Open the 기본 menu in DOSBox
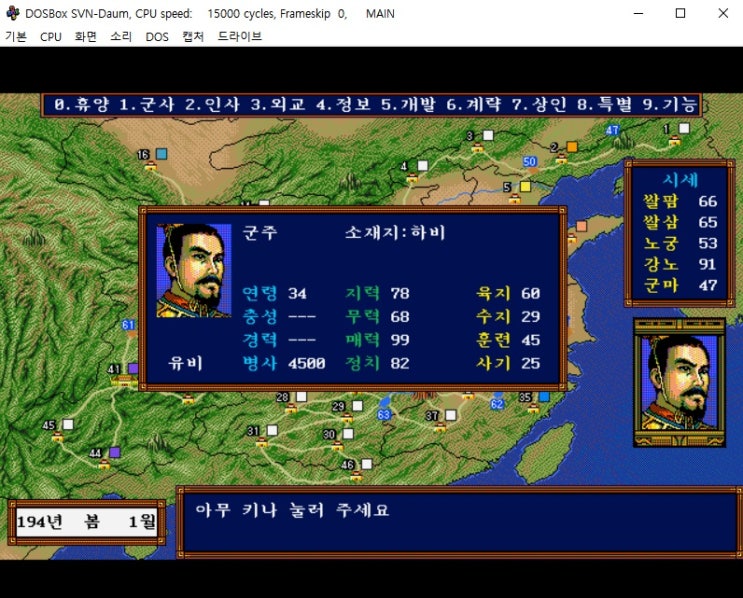This screenshot has height=598, width=743. tap(16, 36)
